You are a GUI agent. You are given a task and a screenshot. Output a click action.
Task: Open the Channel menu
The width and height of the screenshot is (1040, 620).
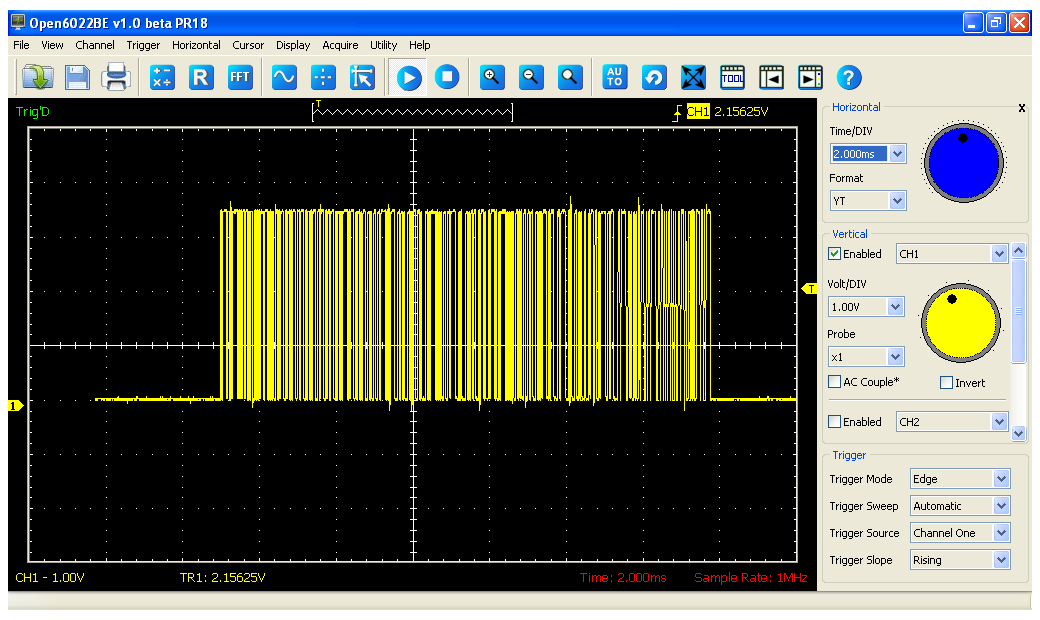pyautogui.click(x=95, y=45)
